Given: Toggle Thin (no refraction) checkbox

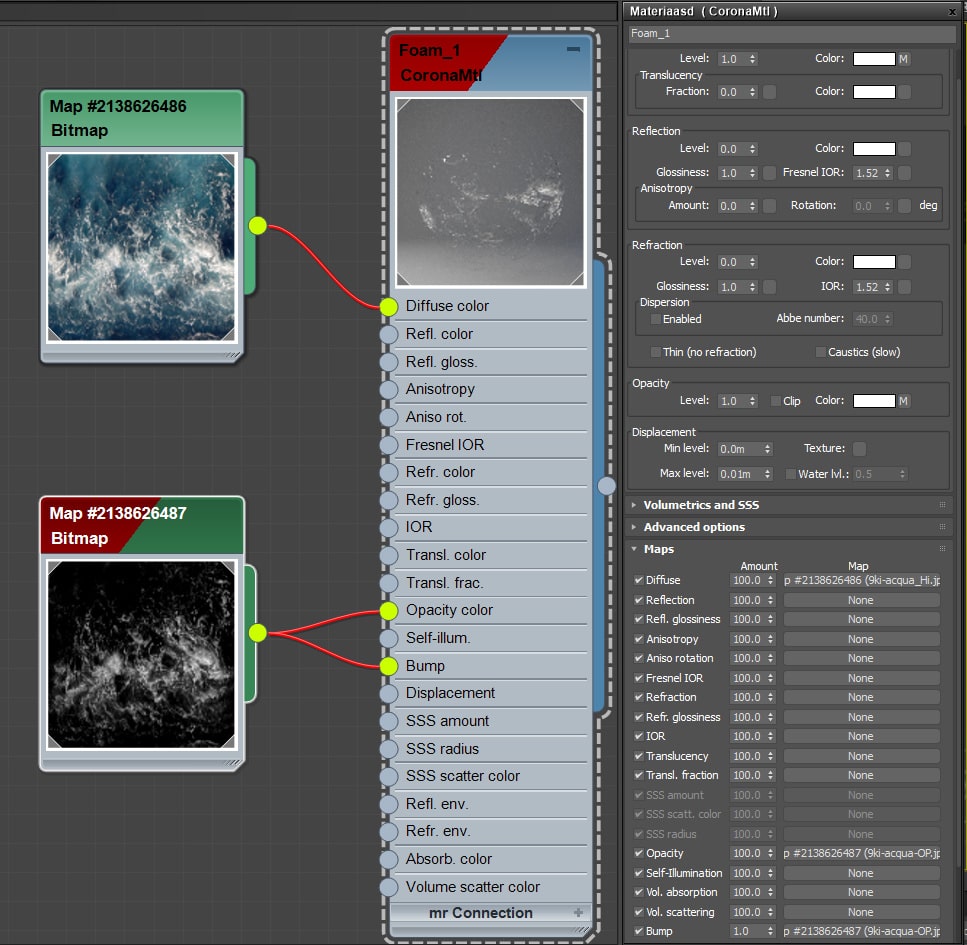Looking at the screenshot, I should click(x=656, y=352).
